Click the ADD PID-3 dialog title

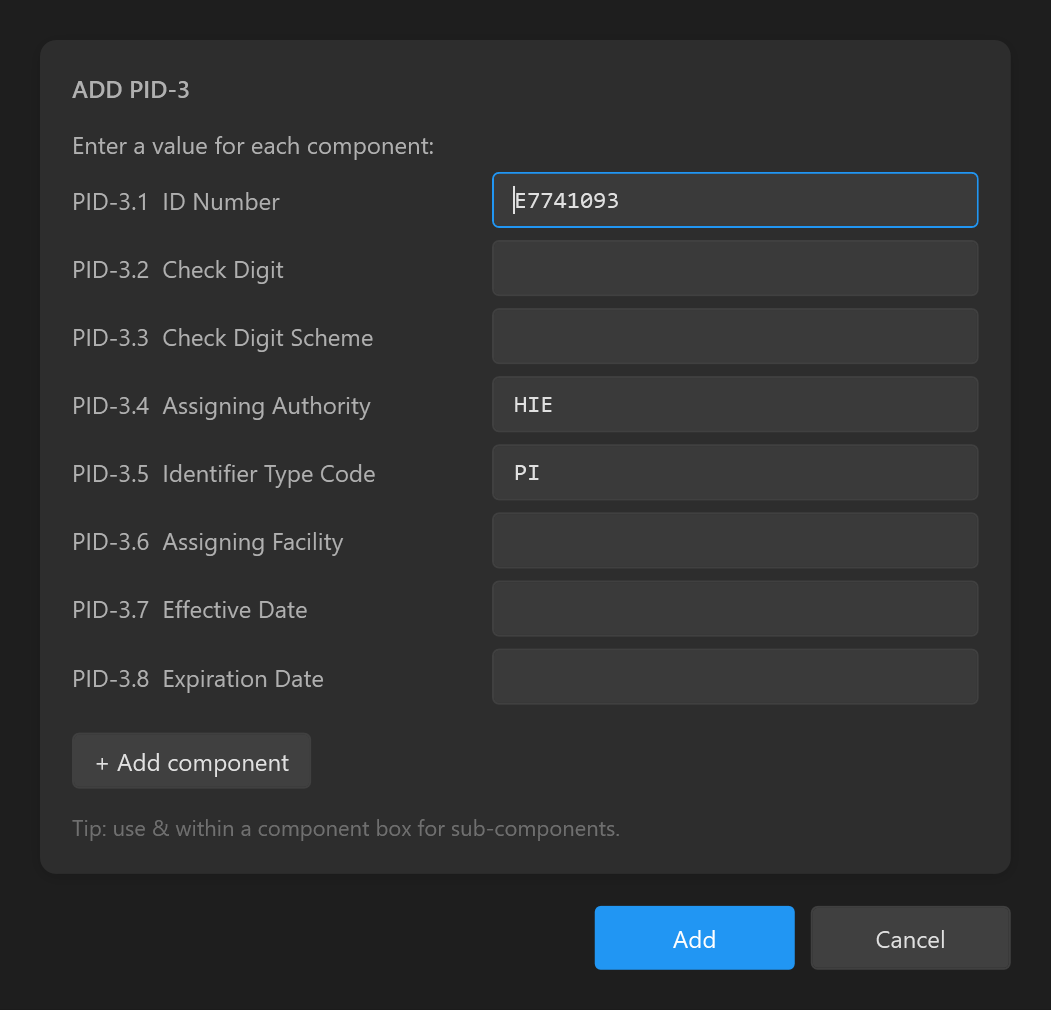tap(131, 90)
